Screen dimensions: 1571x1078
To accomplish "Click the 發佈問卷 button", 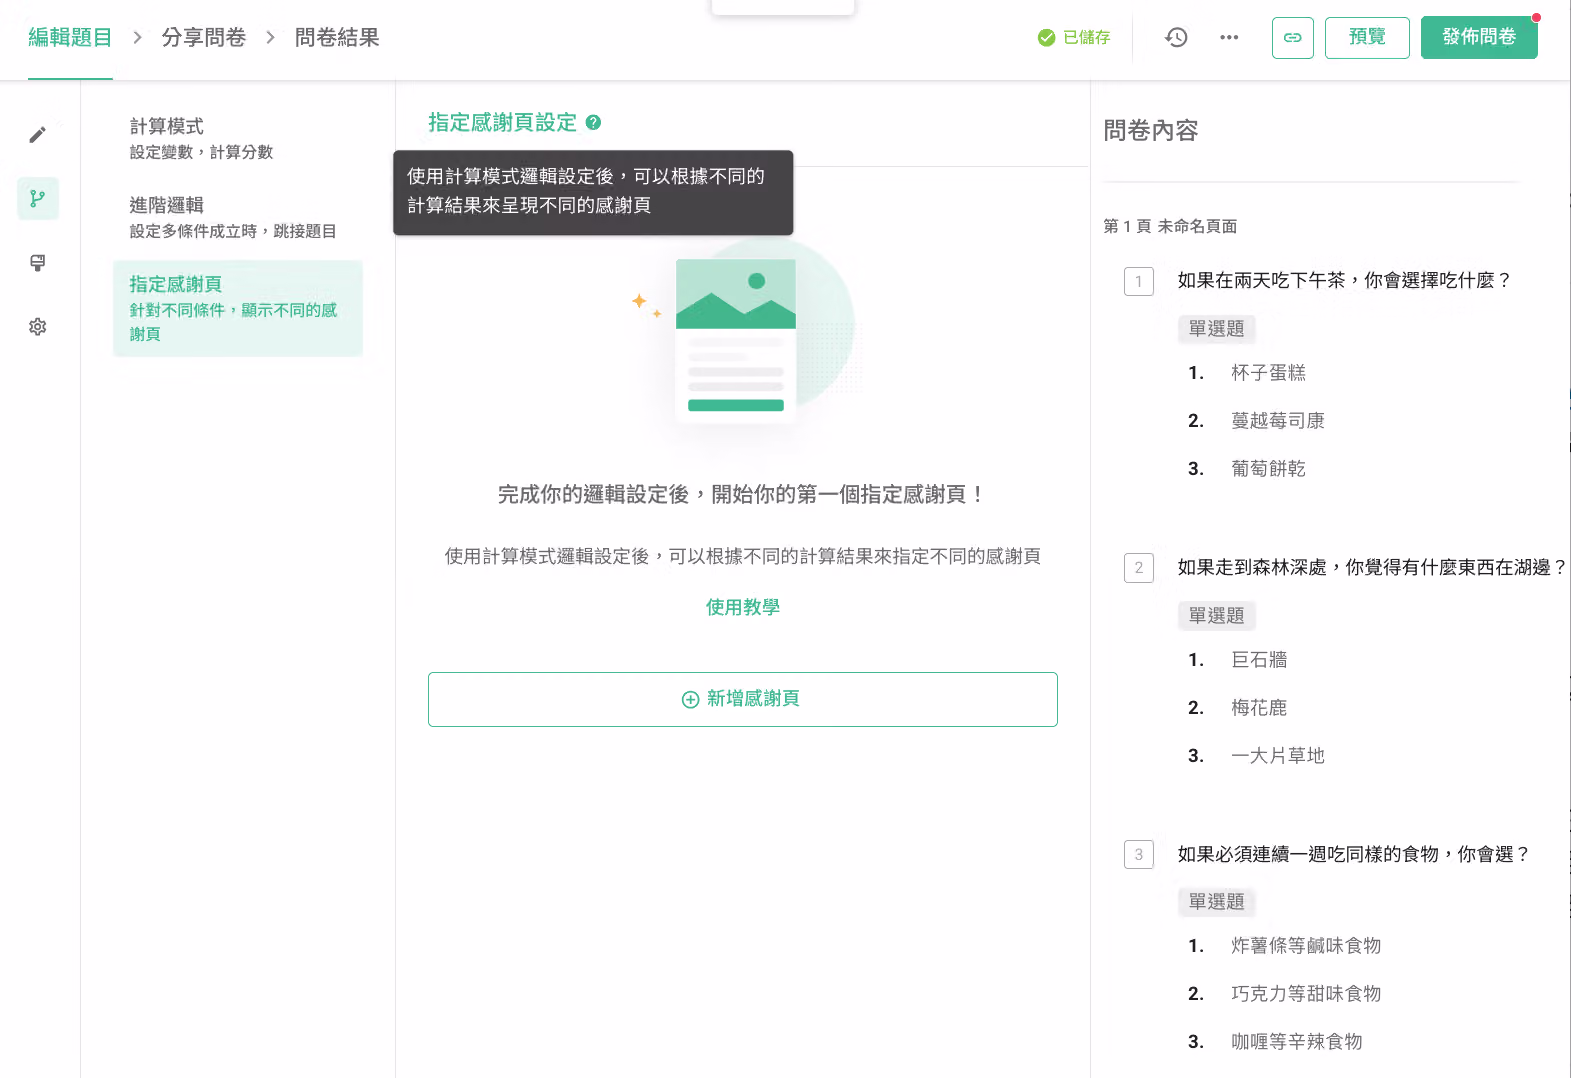I will tap(1479, 38).
